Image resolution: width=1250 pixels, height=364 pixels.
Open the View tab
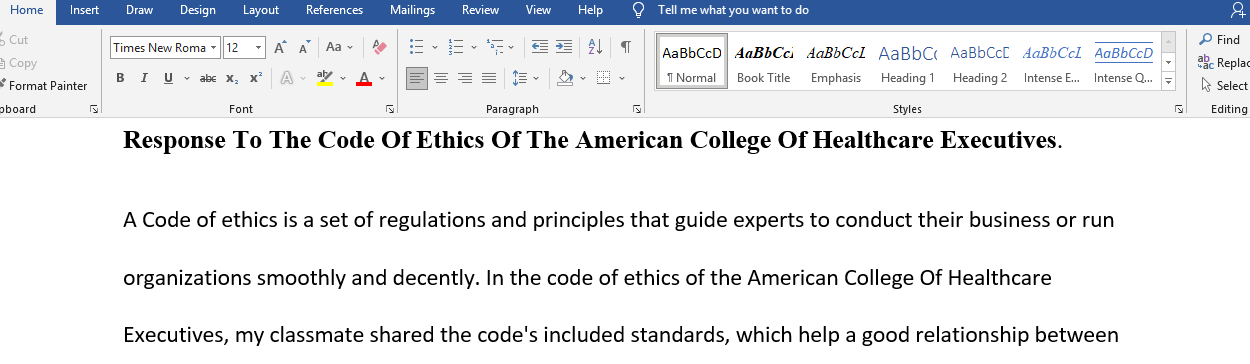point(538,10)
